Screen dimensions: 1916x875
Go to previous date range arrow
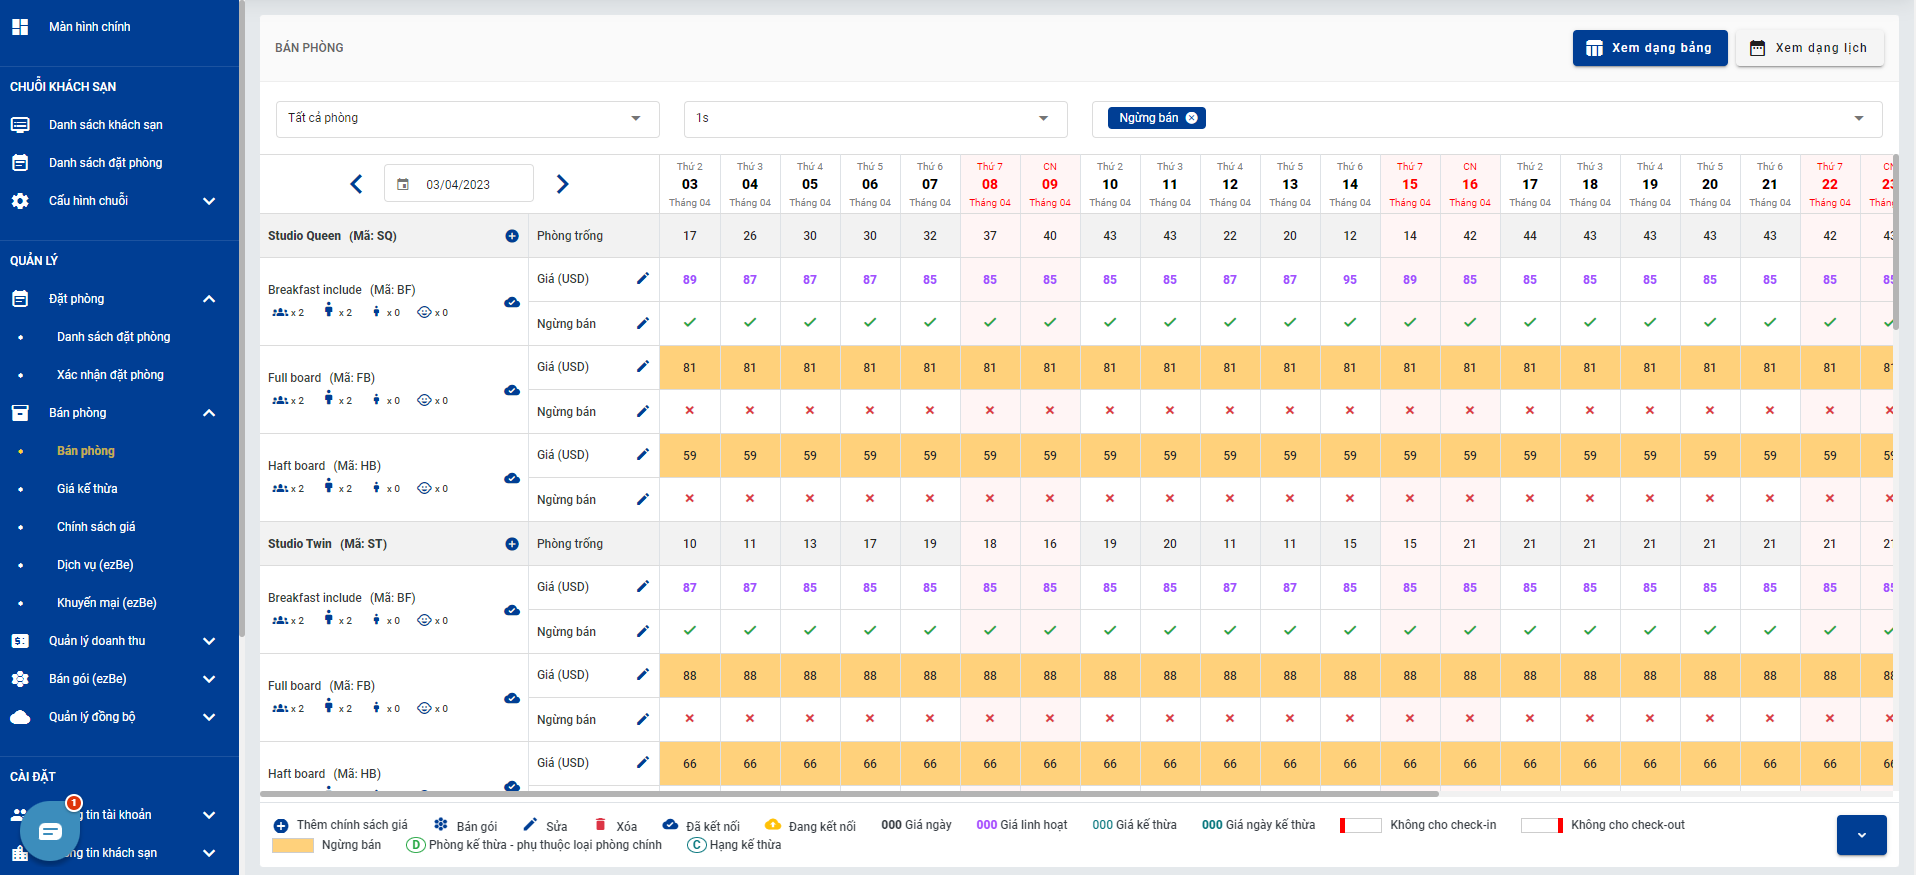[x=356, y=184]
